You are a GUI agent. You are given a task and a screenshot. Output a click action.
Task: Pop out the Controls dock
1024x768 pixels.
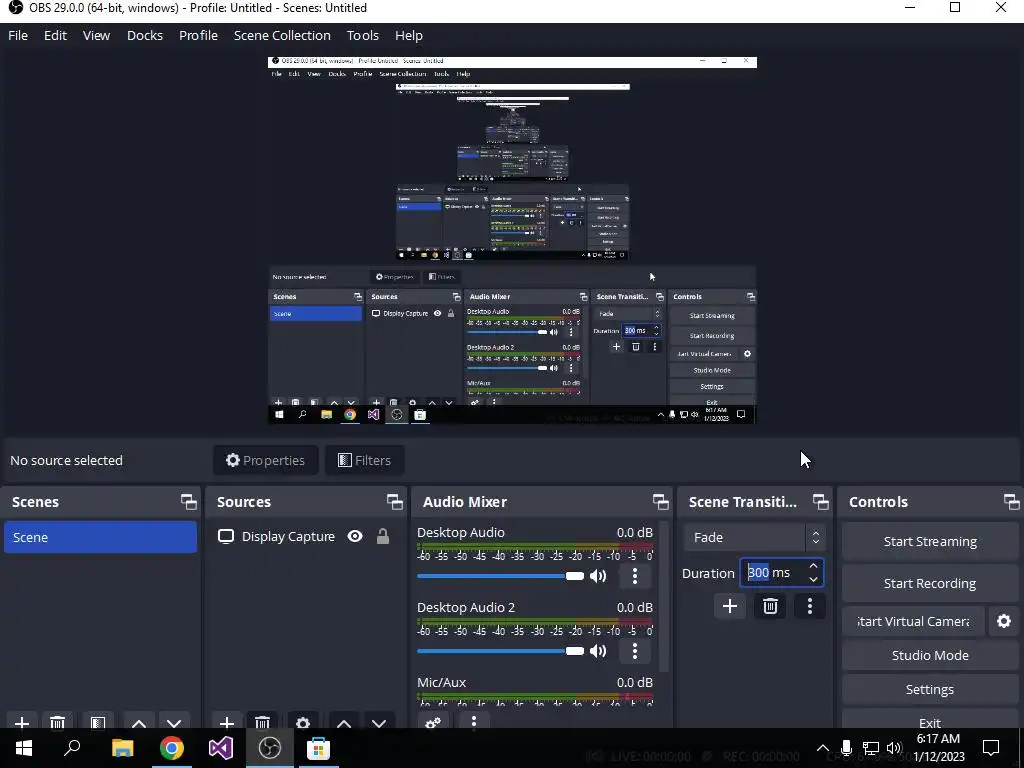1012,502
